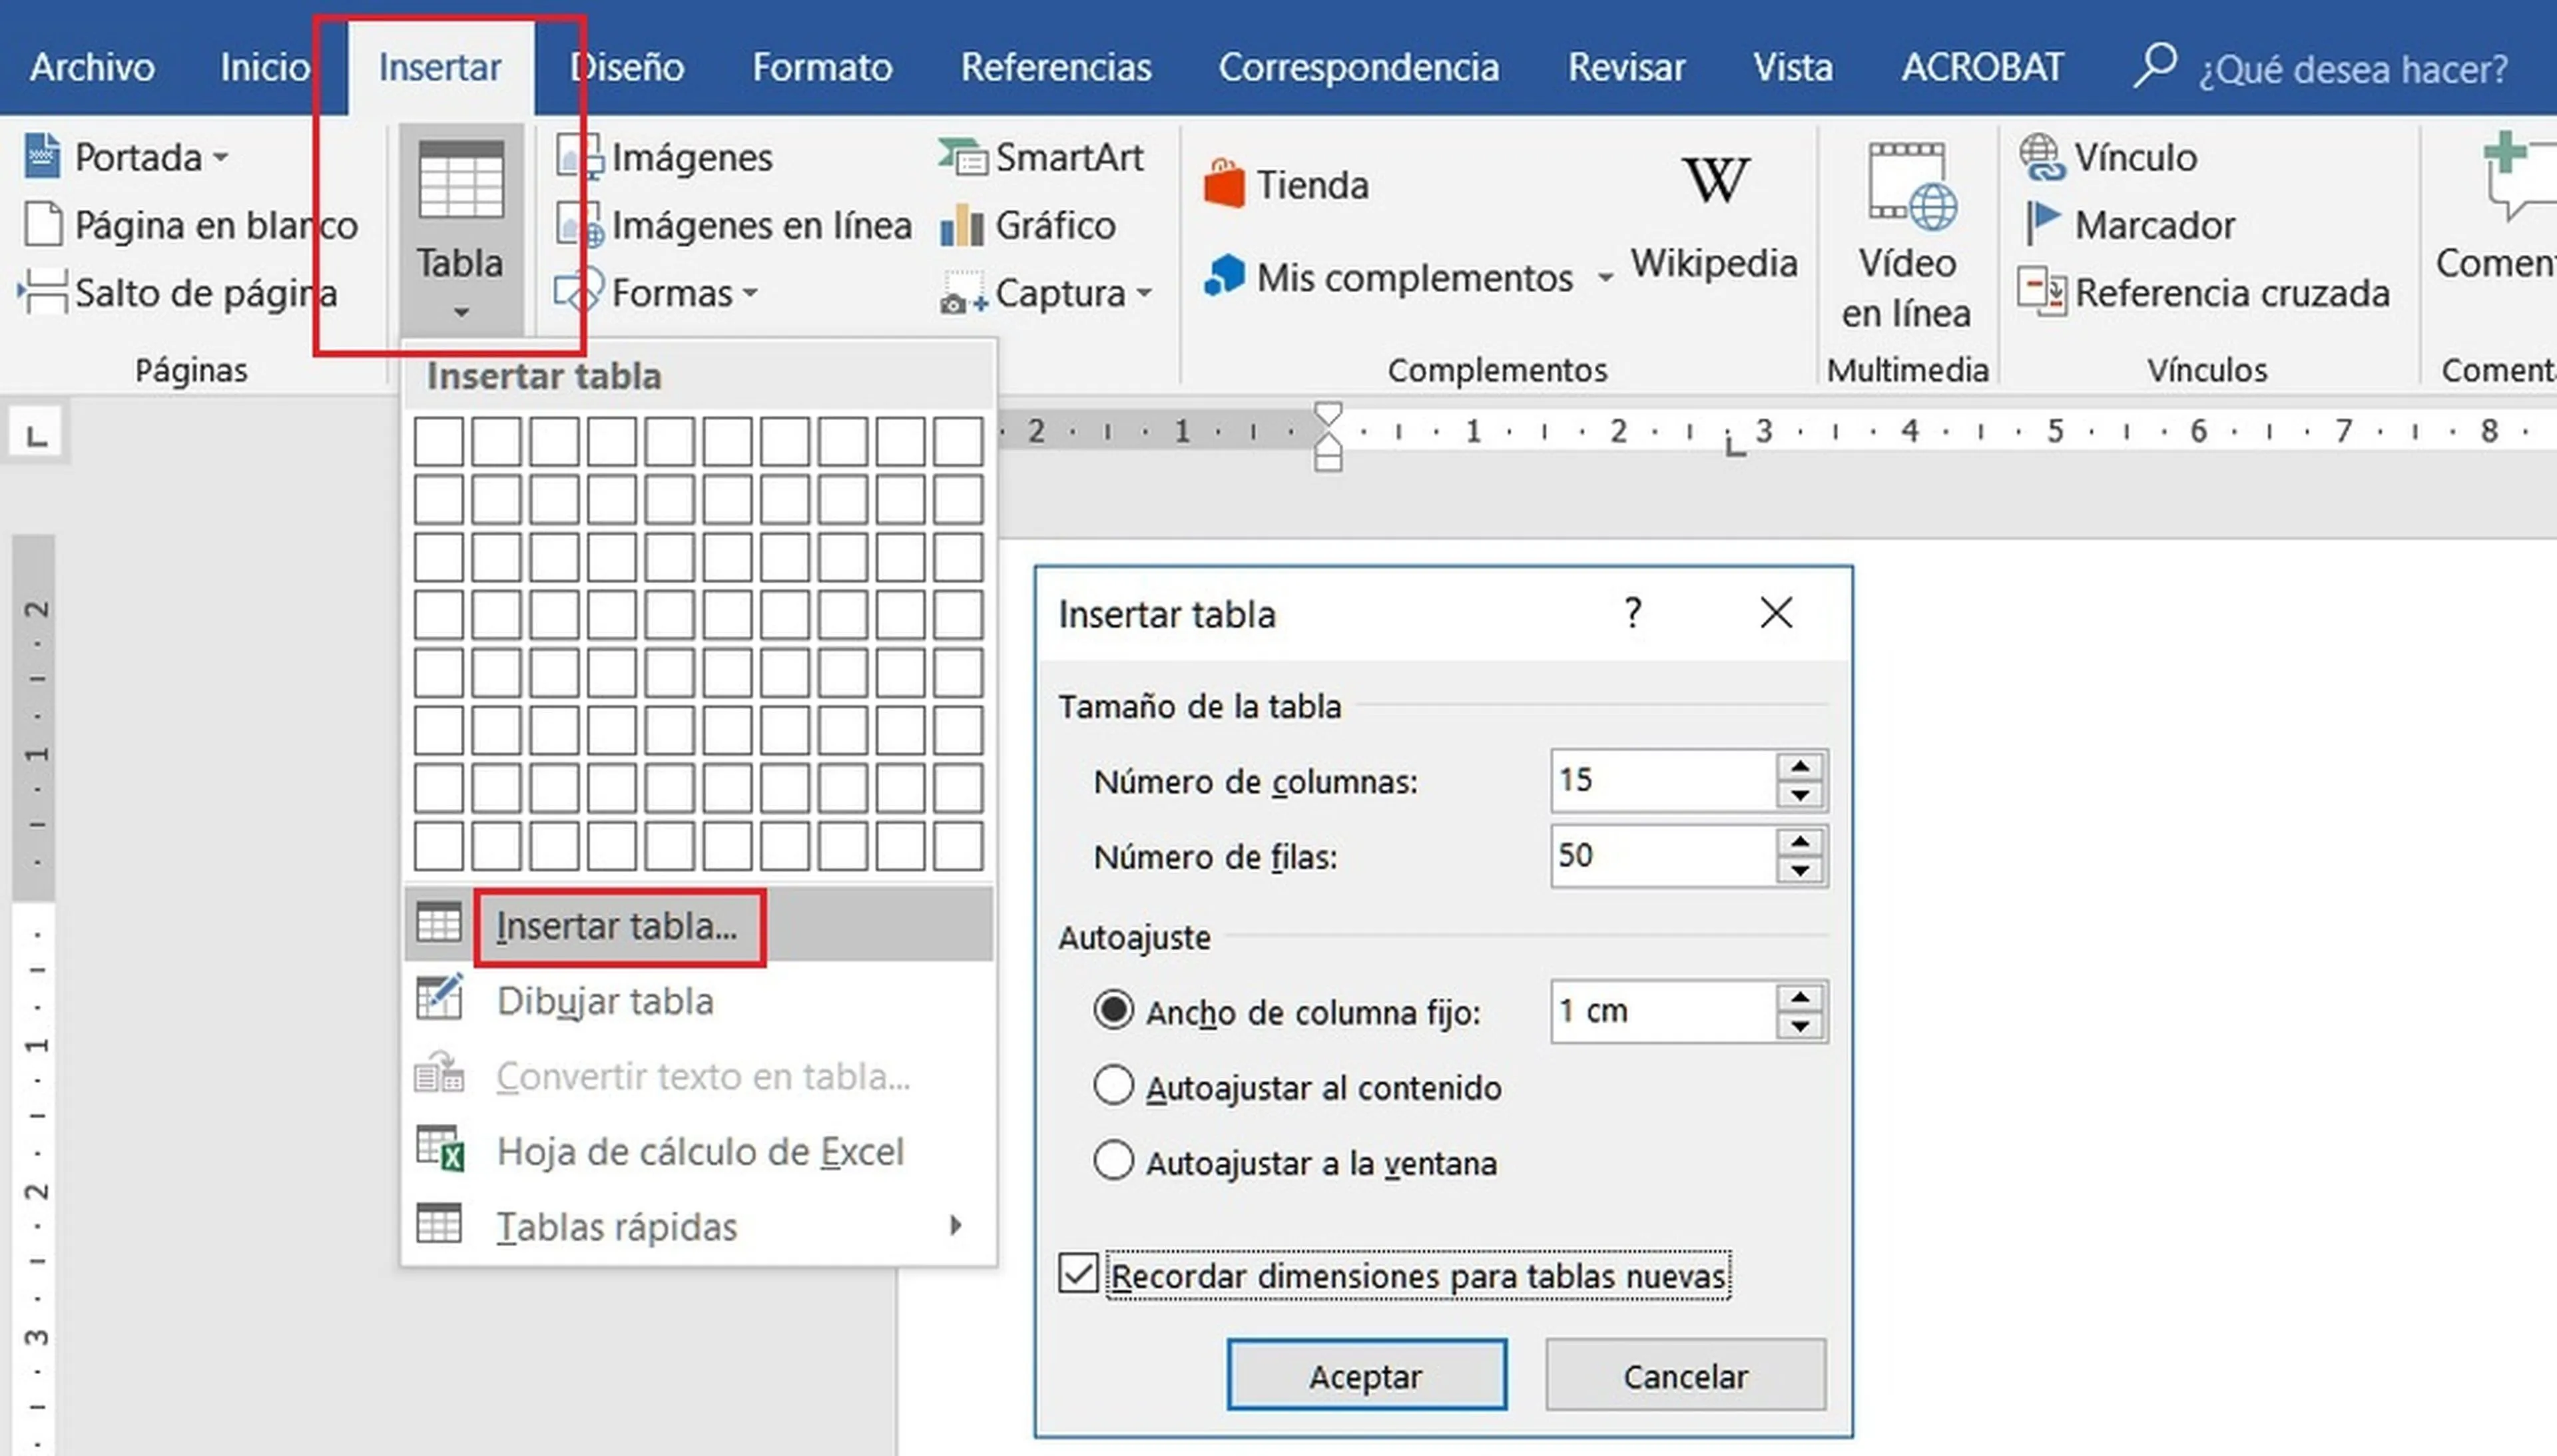Click the tab stop selector on ruler
Viewport: 2557px width, 1456px height.
click(36, 434)
